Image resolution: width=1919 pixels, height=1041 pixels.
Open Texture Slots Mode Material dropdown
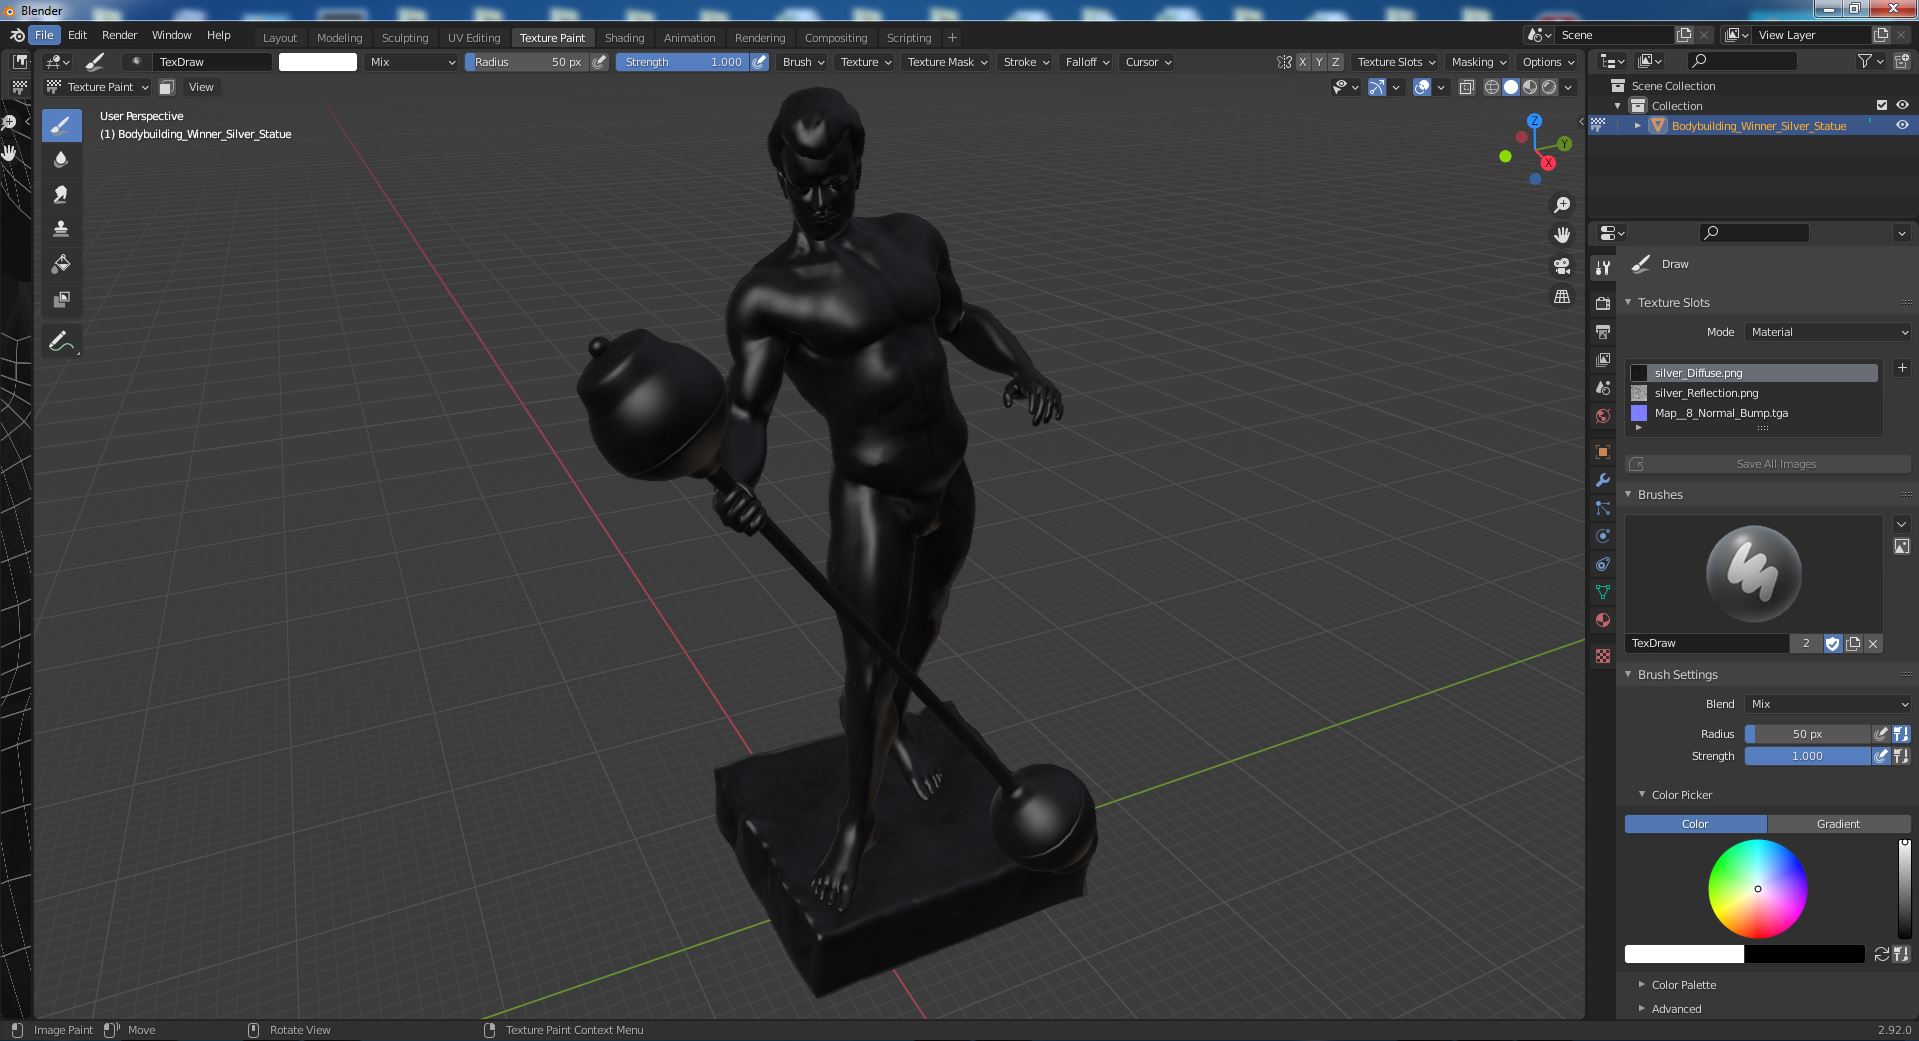click(x=1828, y=332)
